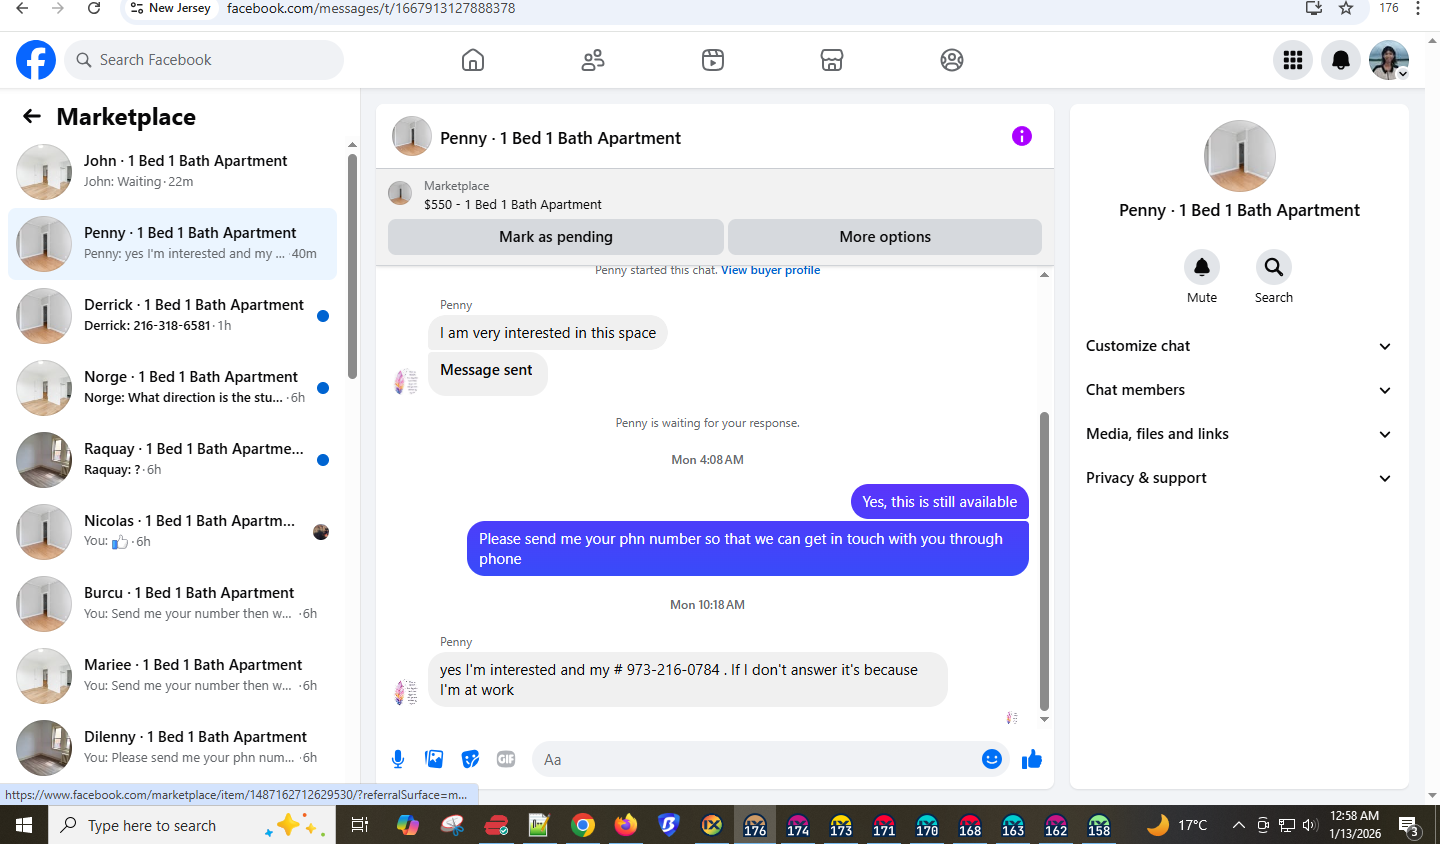Open Mariee's apartment conversation
Screen dimensions: 1440x844
click(172, 676)
